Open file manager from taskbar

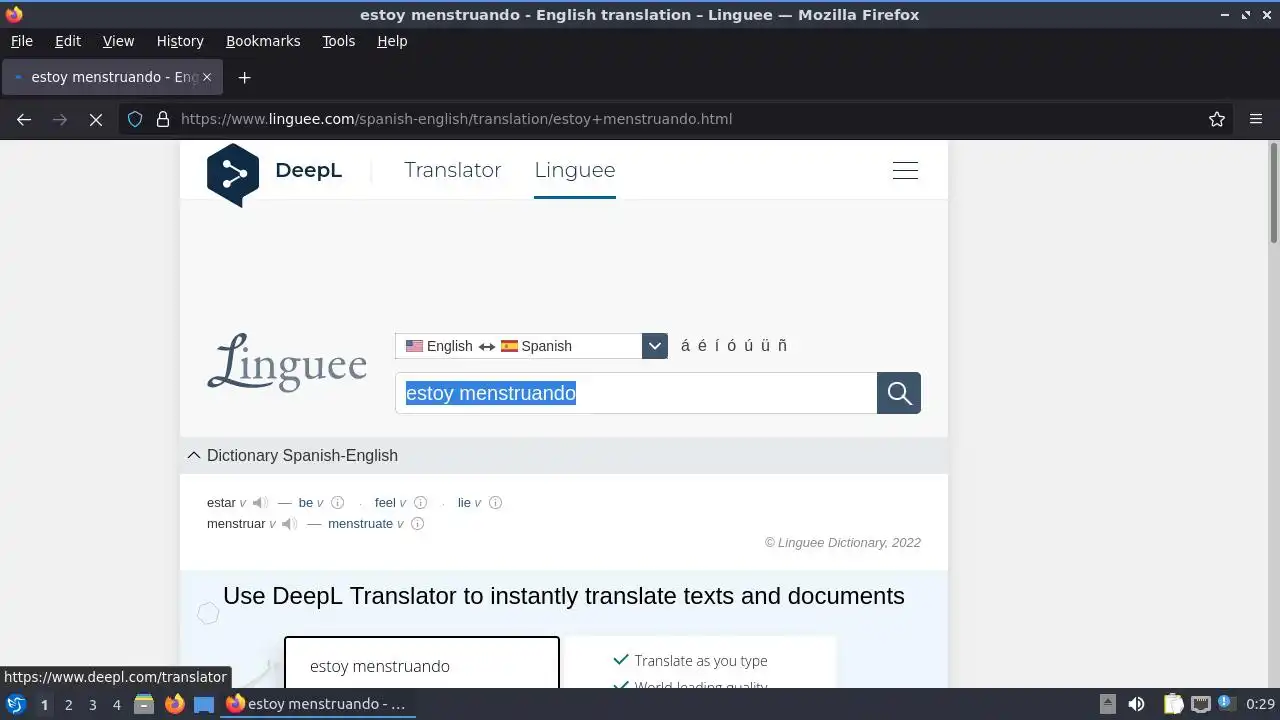pos(144,704)
